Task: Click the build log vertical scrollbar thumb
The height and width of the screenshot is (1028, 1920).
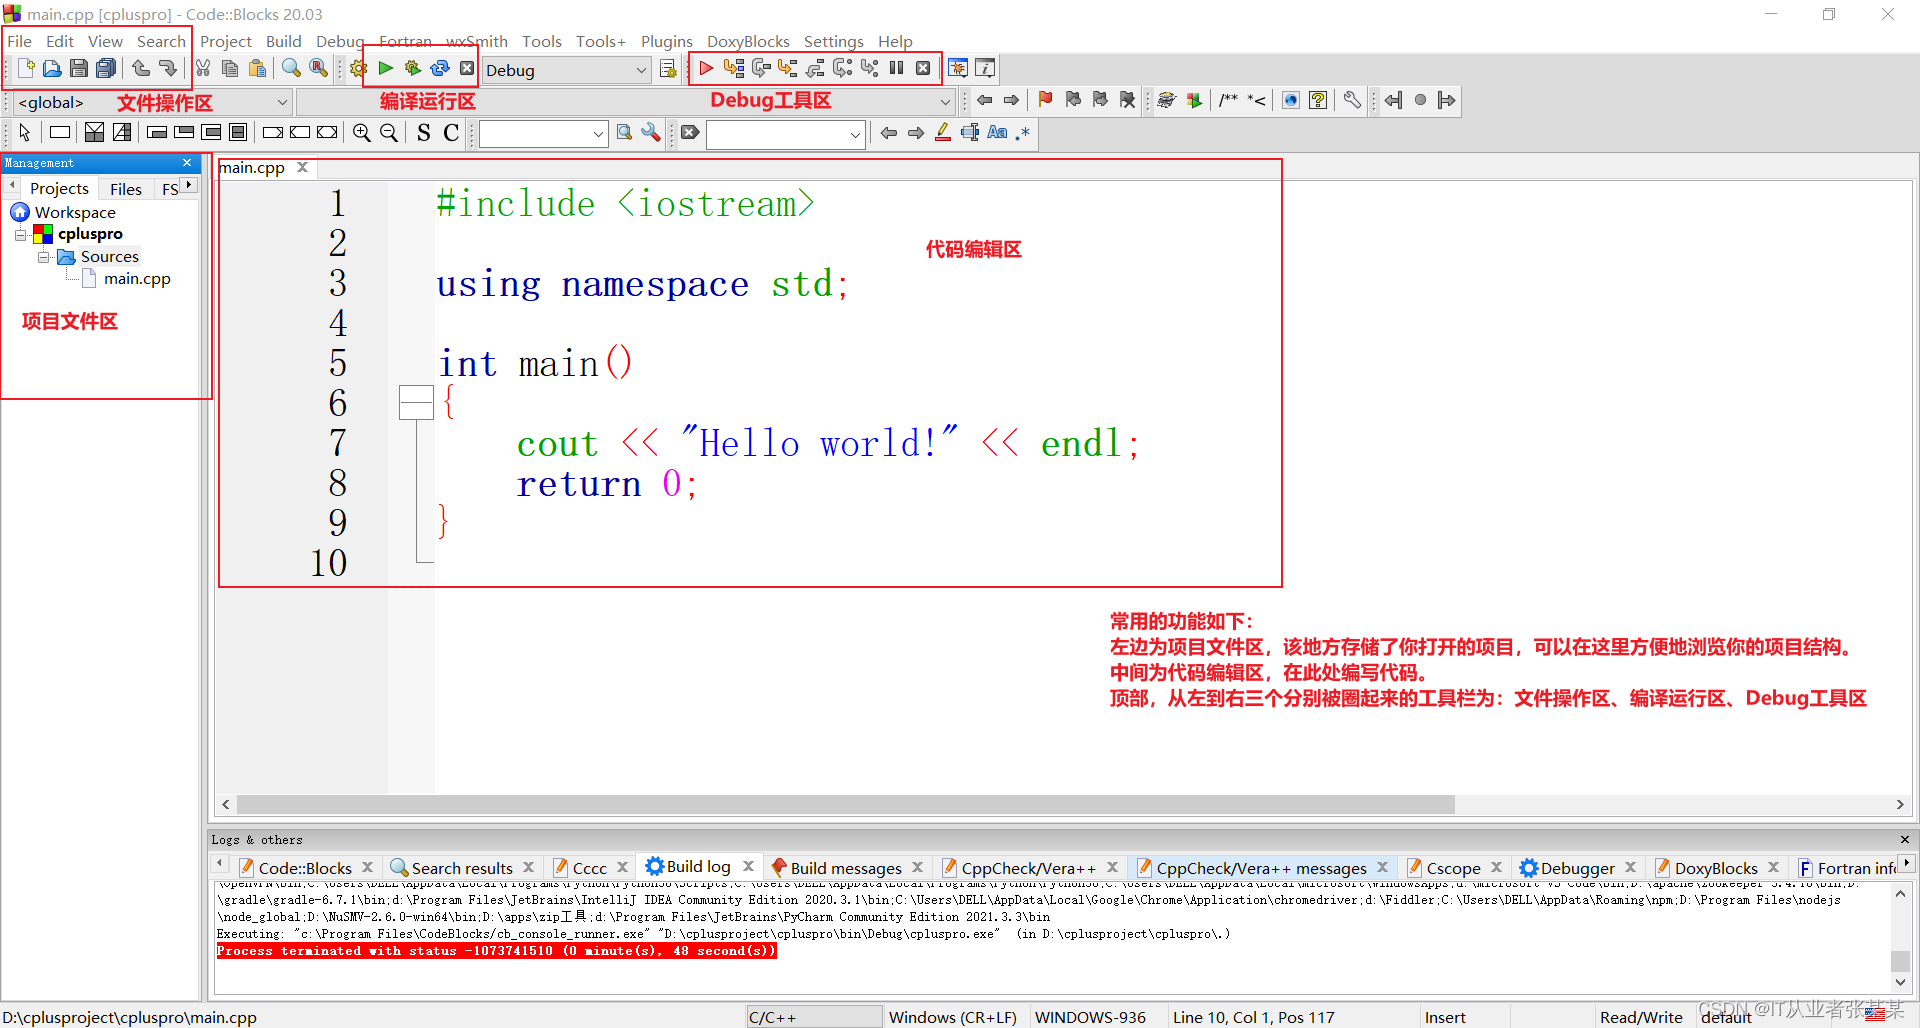Action: 1900,960
